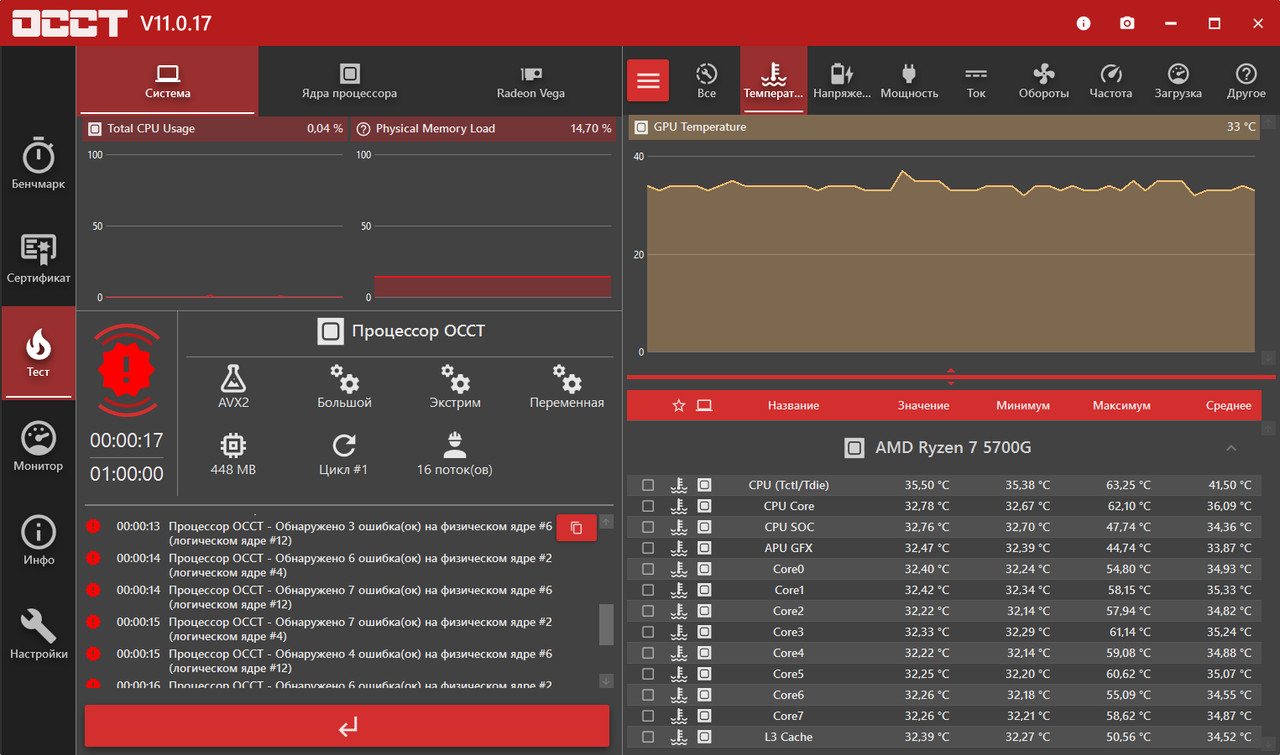
Task: Click the Процессор OCCT test title
Action: 418,331
